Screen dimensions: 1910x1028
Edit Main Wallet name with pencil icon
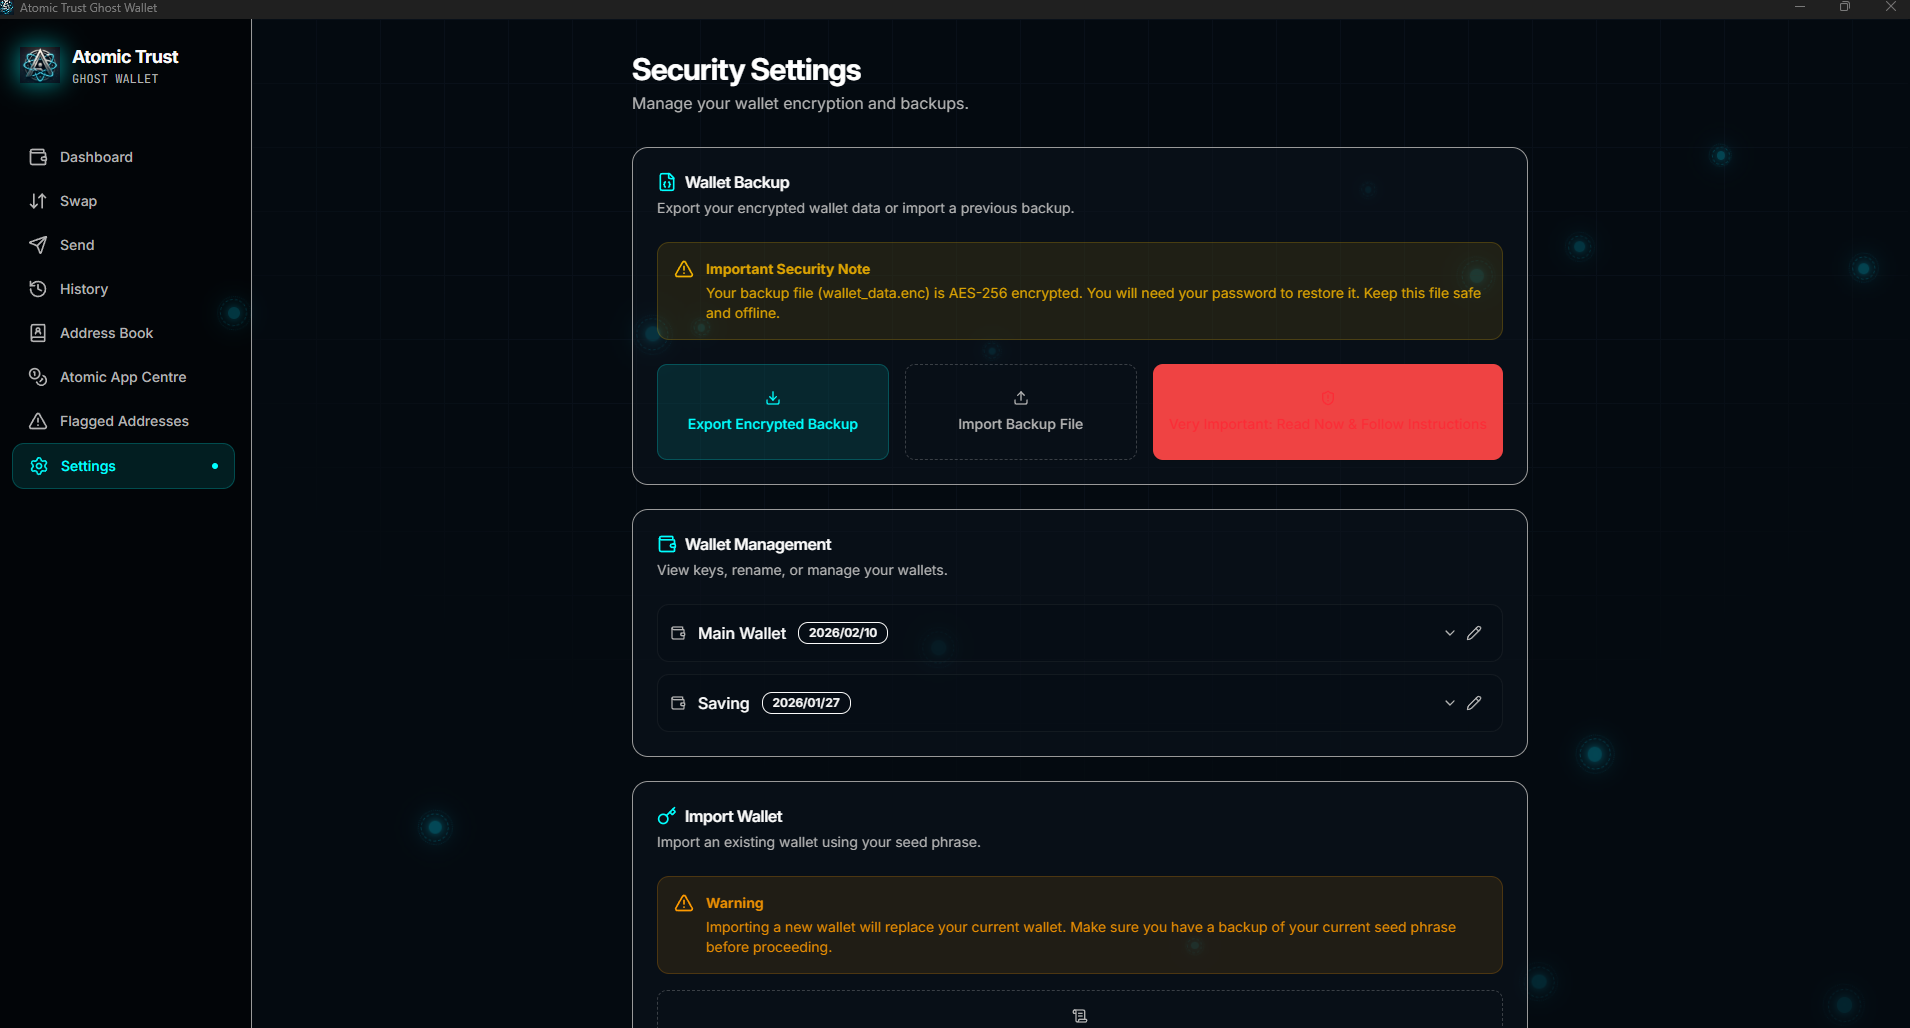tap(1474, 633)
